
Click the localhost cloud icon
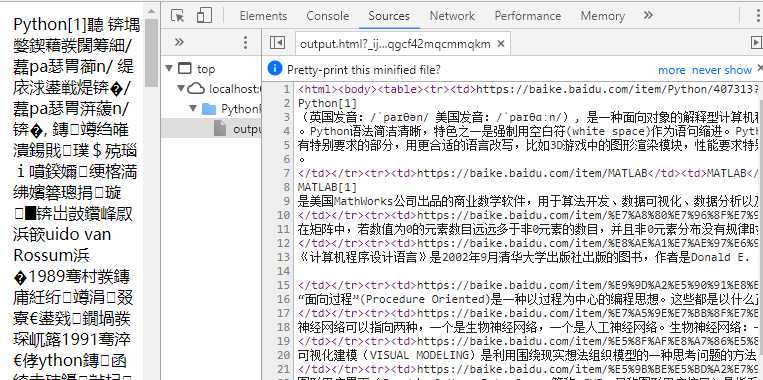point(196,89)
